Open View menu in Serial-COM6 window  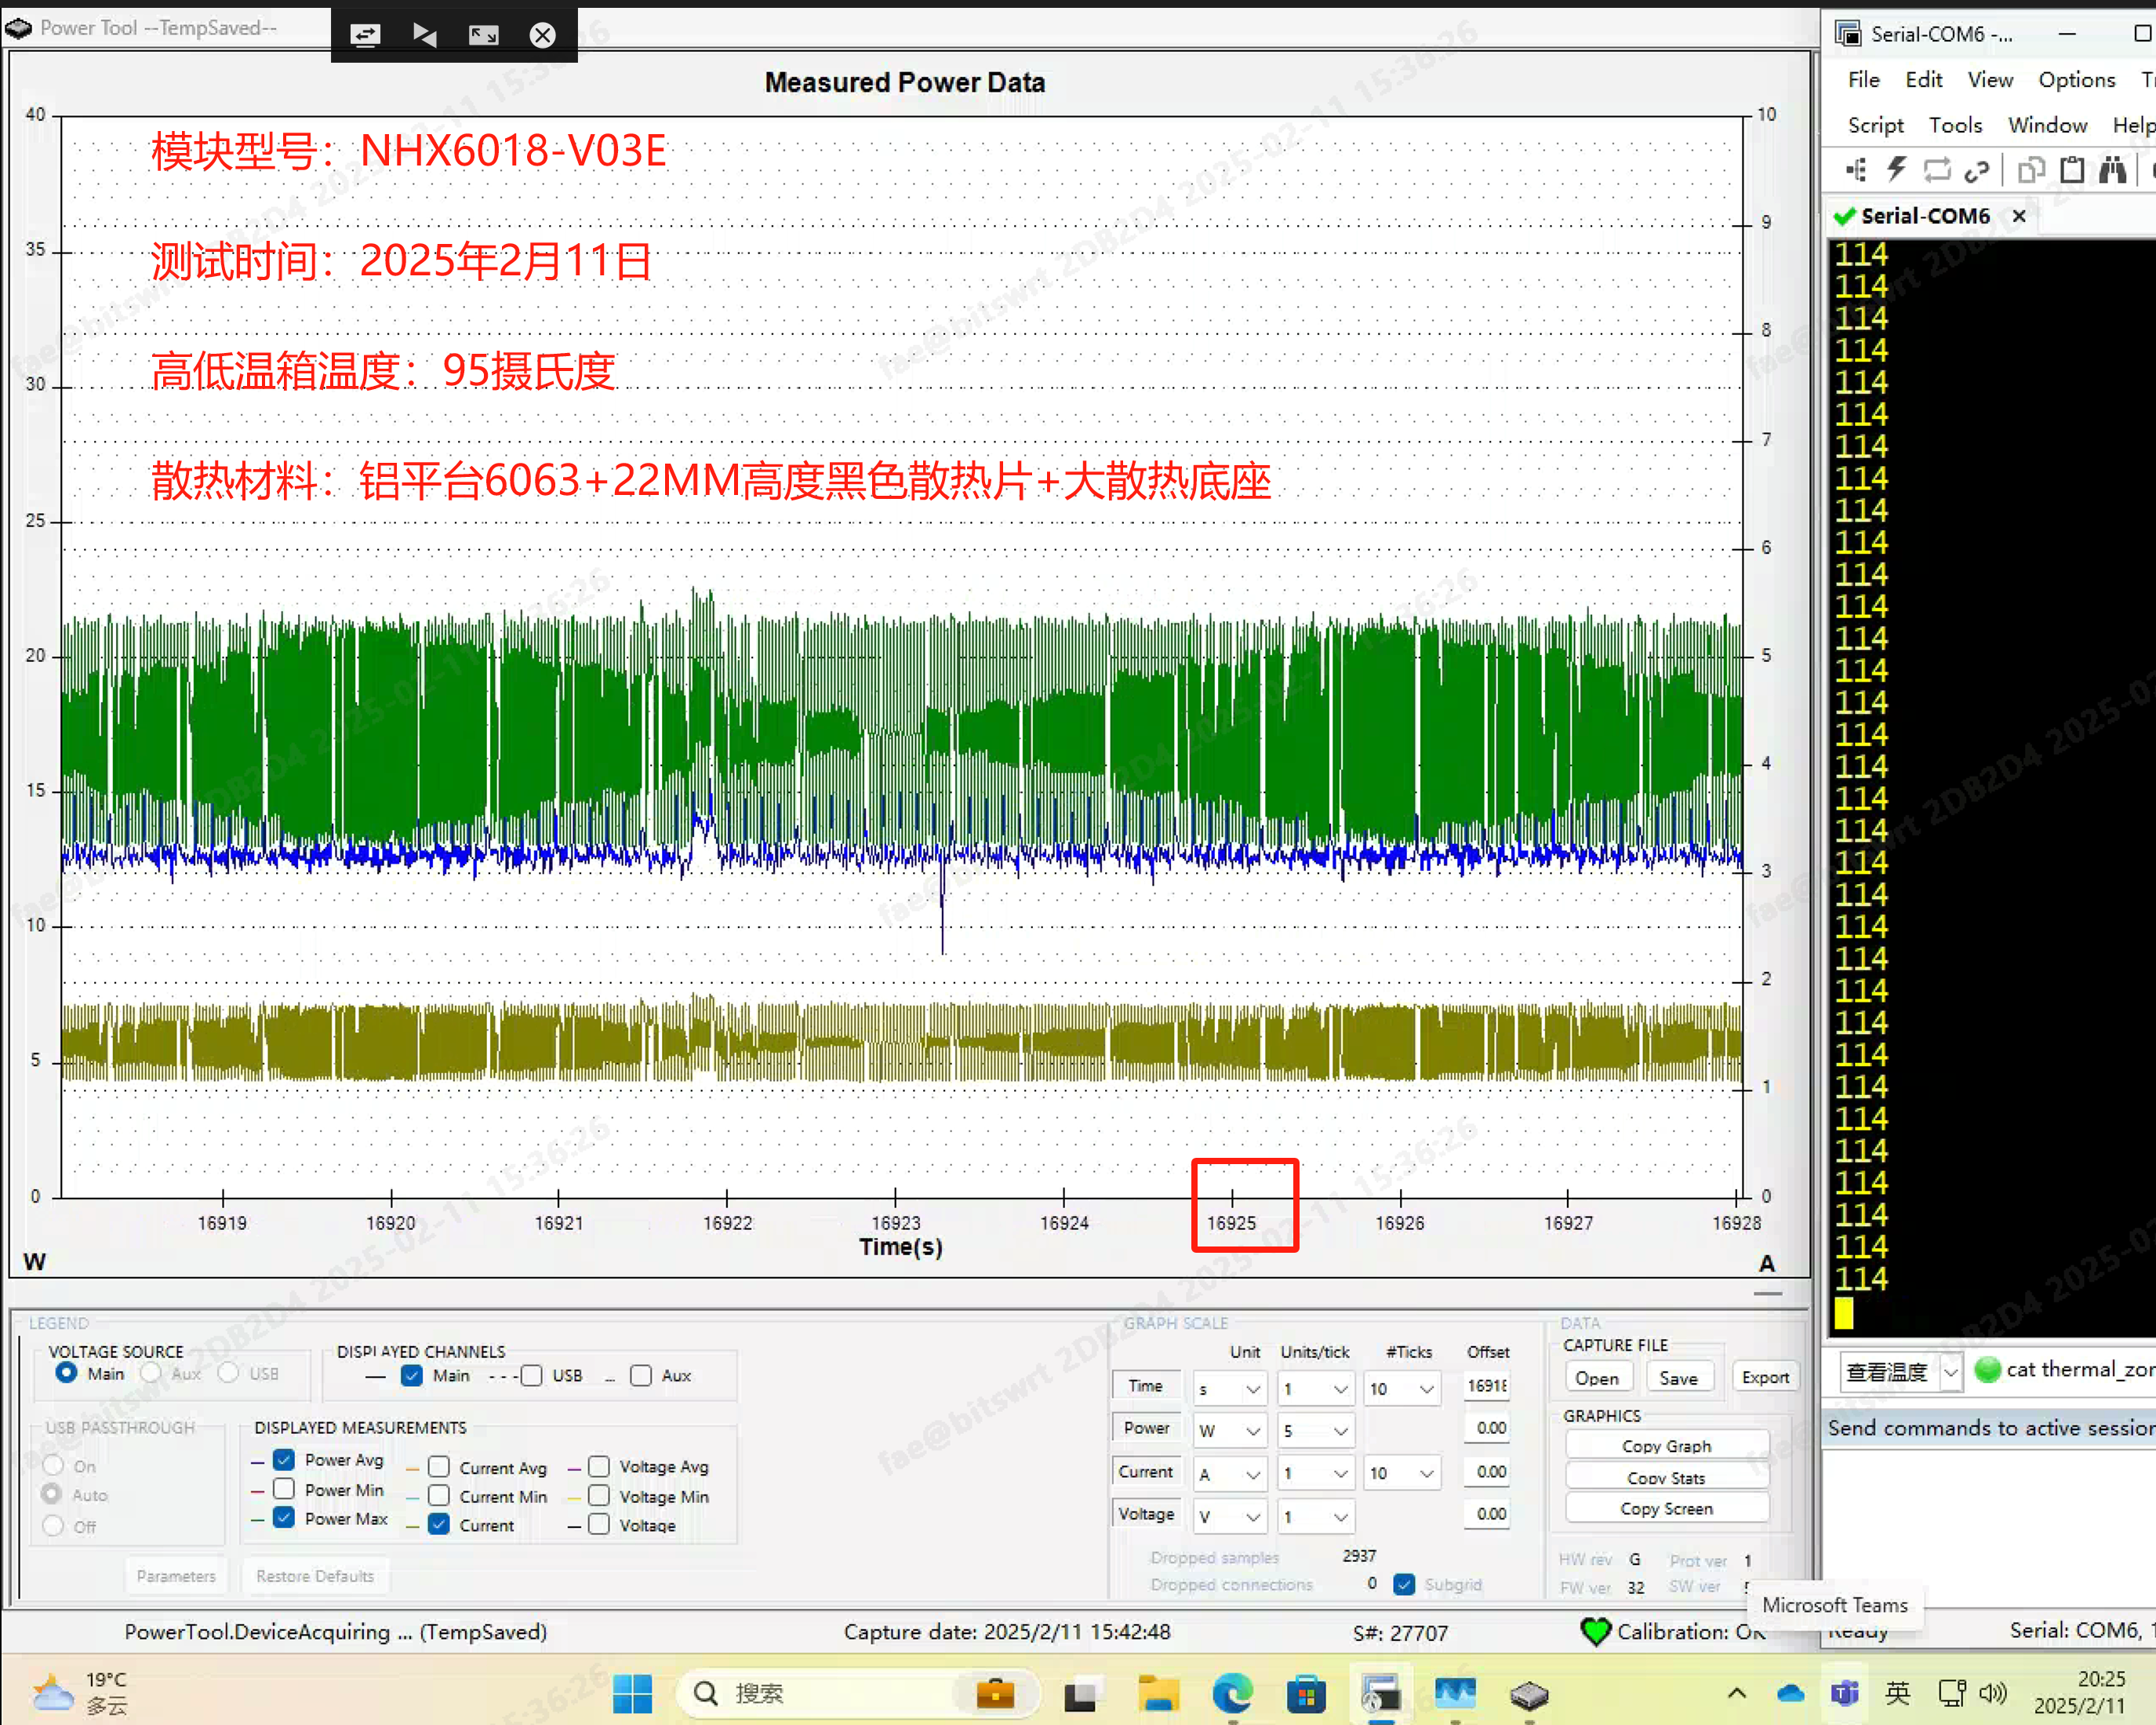[x=1990, y=80]
